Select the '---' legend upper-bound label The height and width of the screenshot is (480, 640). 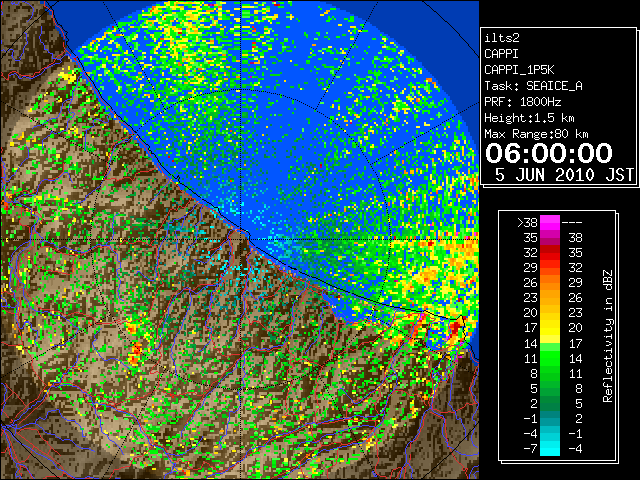572,223
